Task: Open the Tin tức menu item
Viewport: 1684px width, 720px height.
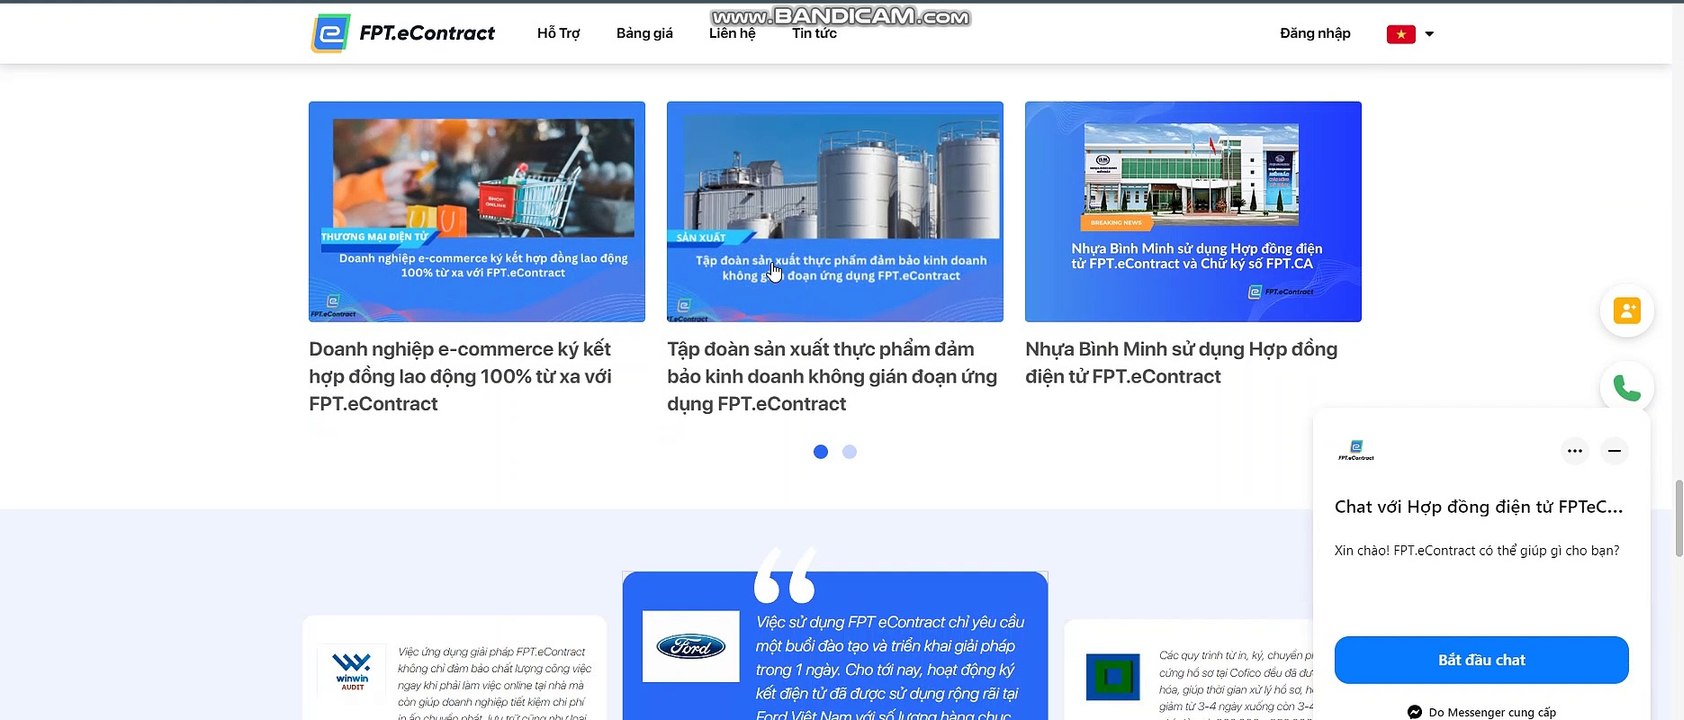Action: point(814,33)
